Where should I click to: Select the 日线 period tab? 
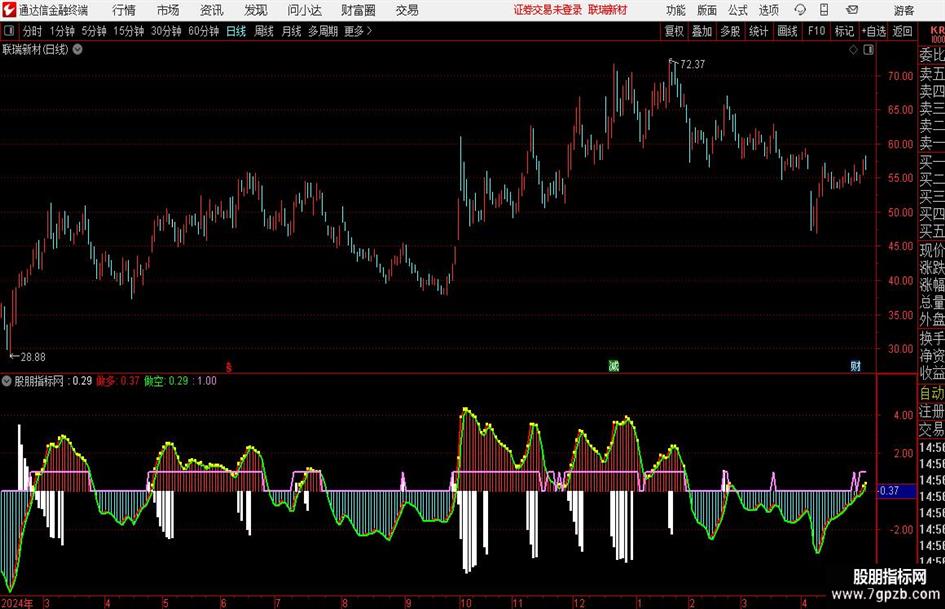(x=236, y=31)
